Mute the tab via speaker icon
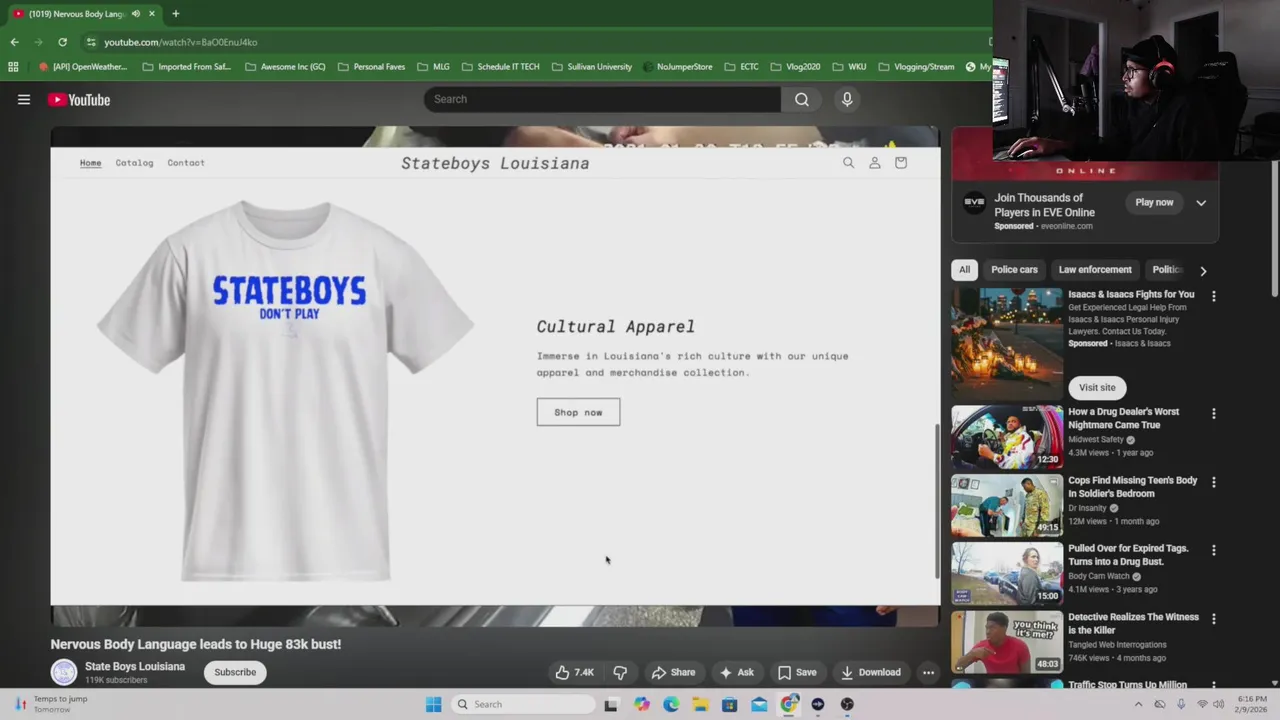Screen dimensions: 1280x720 (x=135, y=14)
